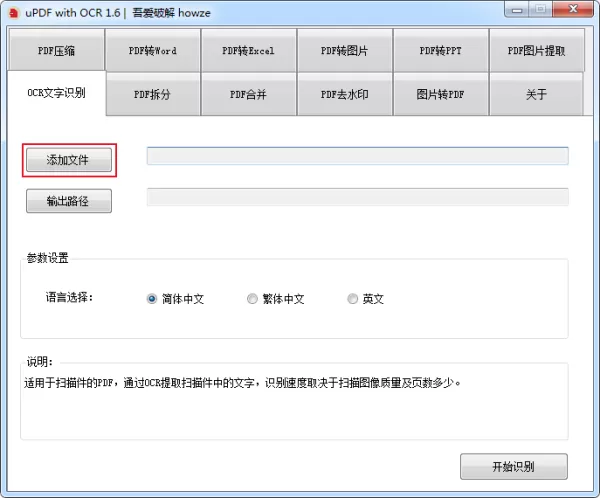This screenshot has height=498, width=600.
Task: Close the uPDF window
Action: (573, 9)
